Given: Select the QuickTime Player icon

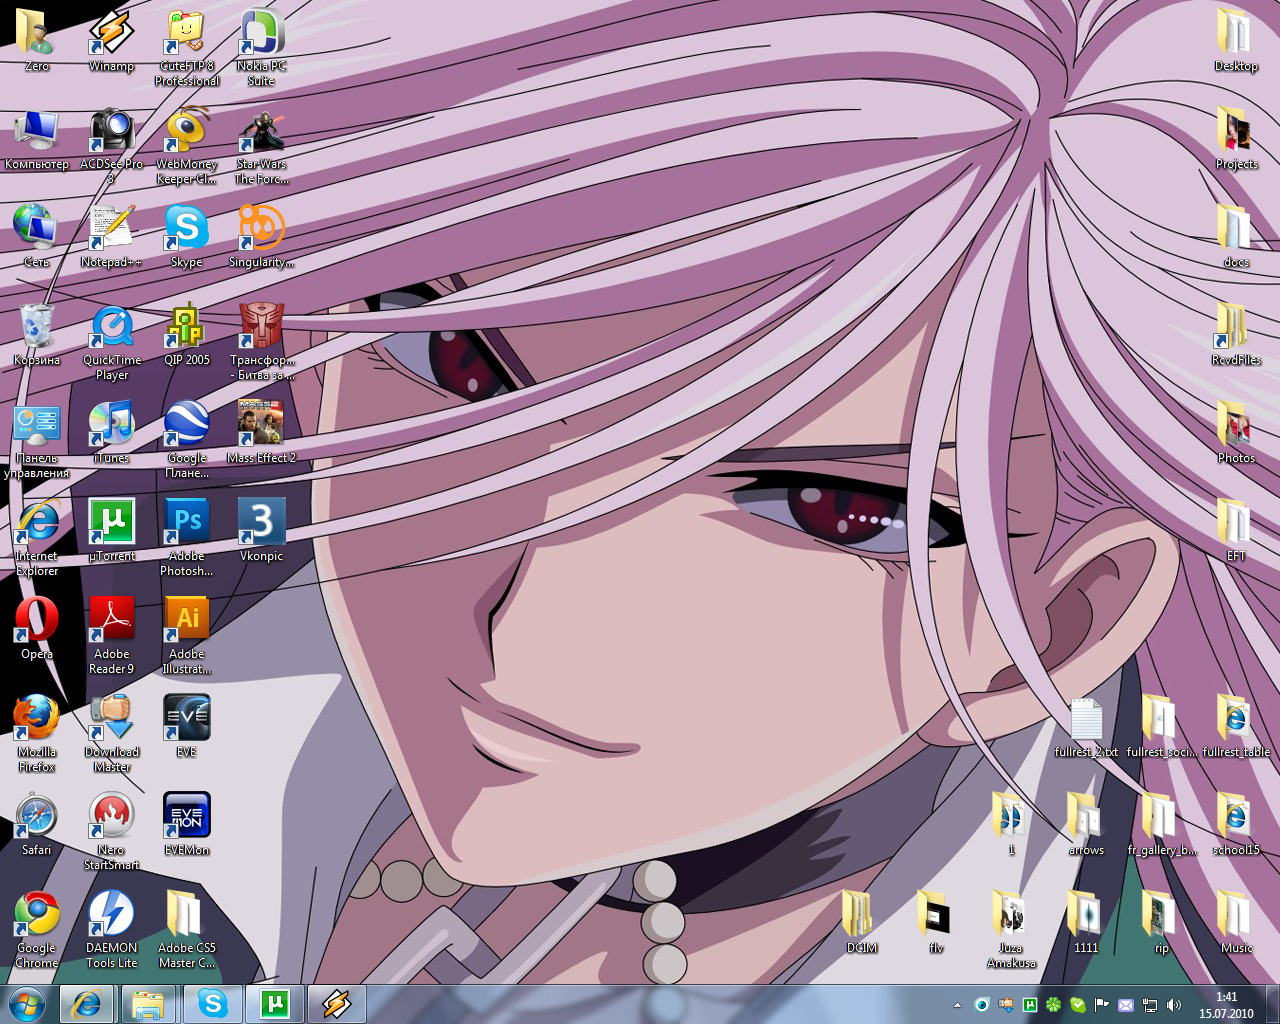Looking at the screenshot, I should pyautogui.click(x=111, y=342).
